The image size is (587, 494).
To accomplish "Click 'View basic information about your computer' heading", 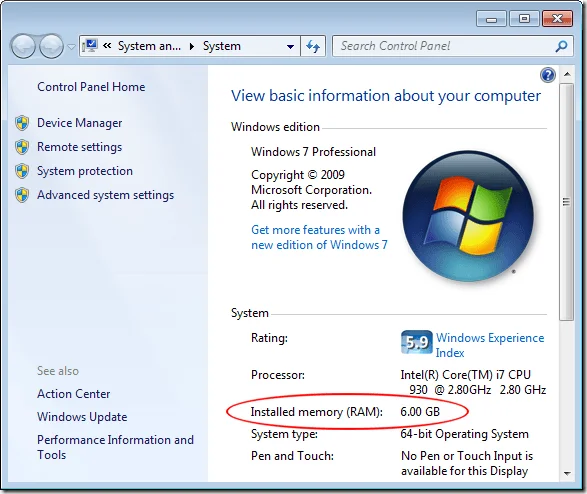I will point(386,96).
